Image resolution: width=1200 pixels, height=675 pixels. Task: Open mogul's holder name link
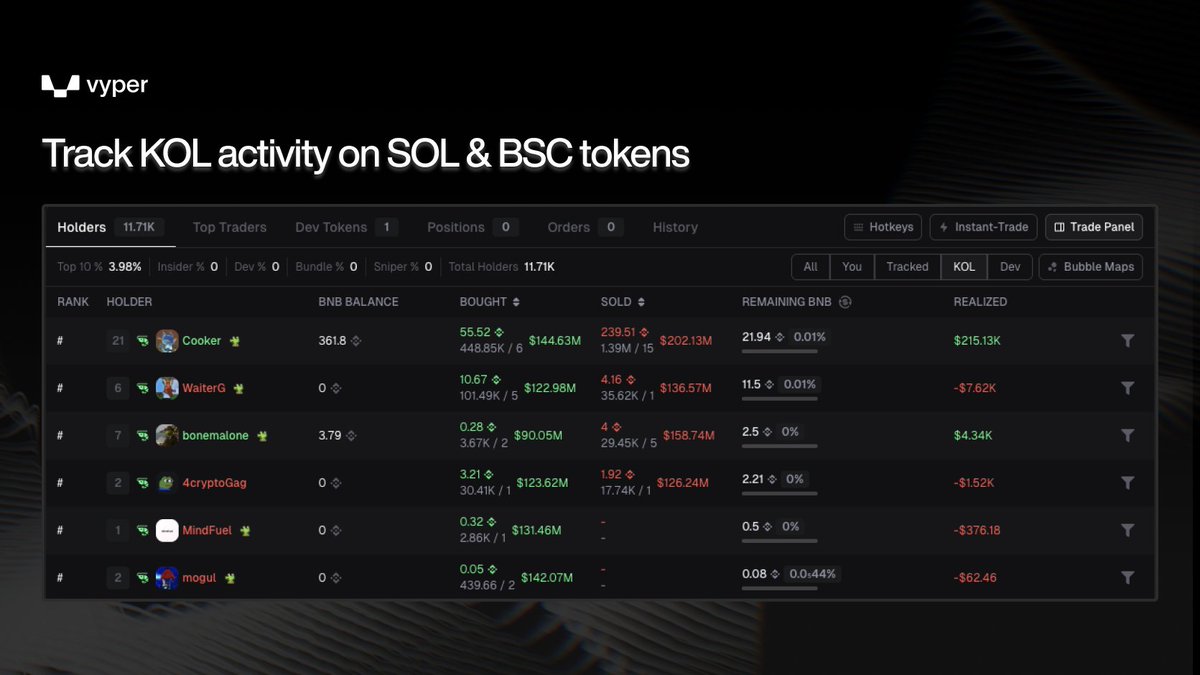point(199,578)
